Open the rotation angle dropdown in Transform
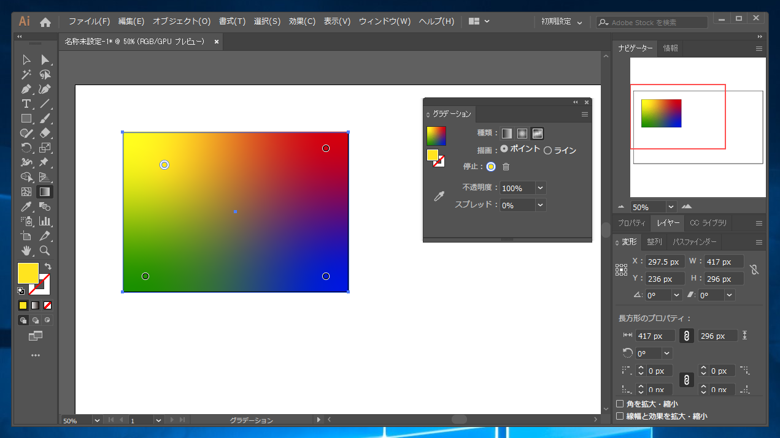The image size is (780, 438). 677,295
